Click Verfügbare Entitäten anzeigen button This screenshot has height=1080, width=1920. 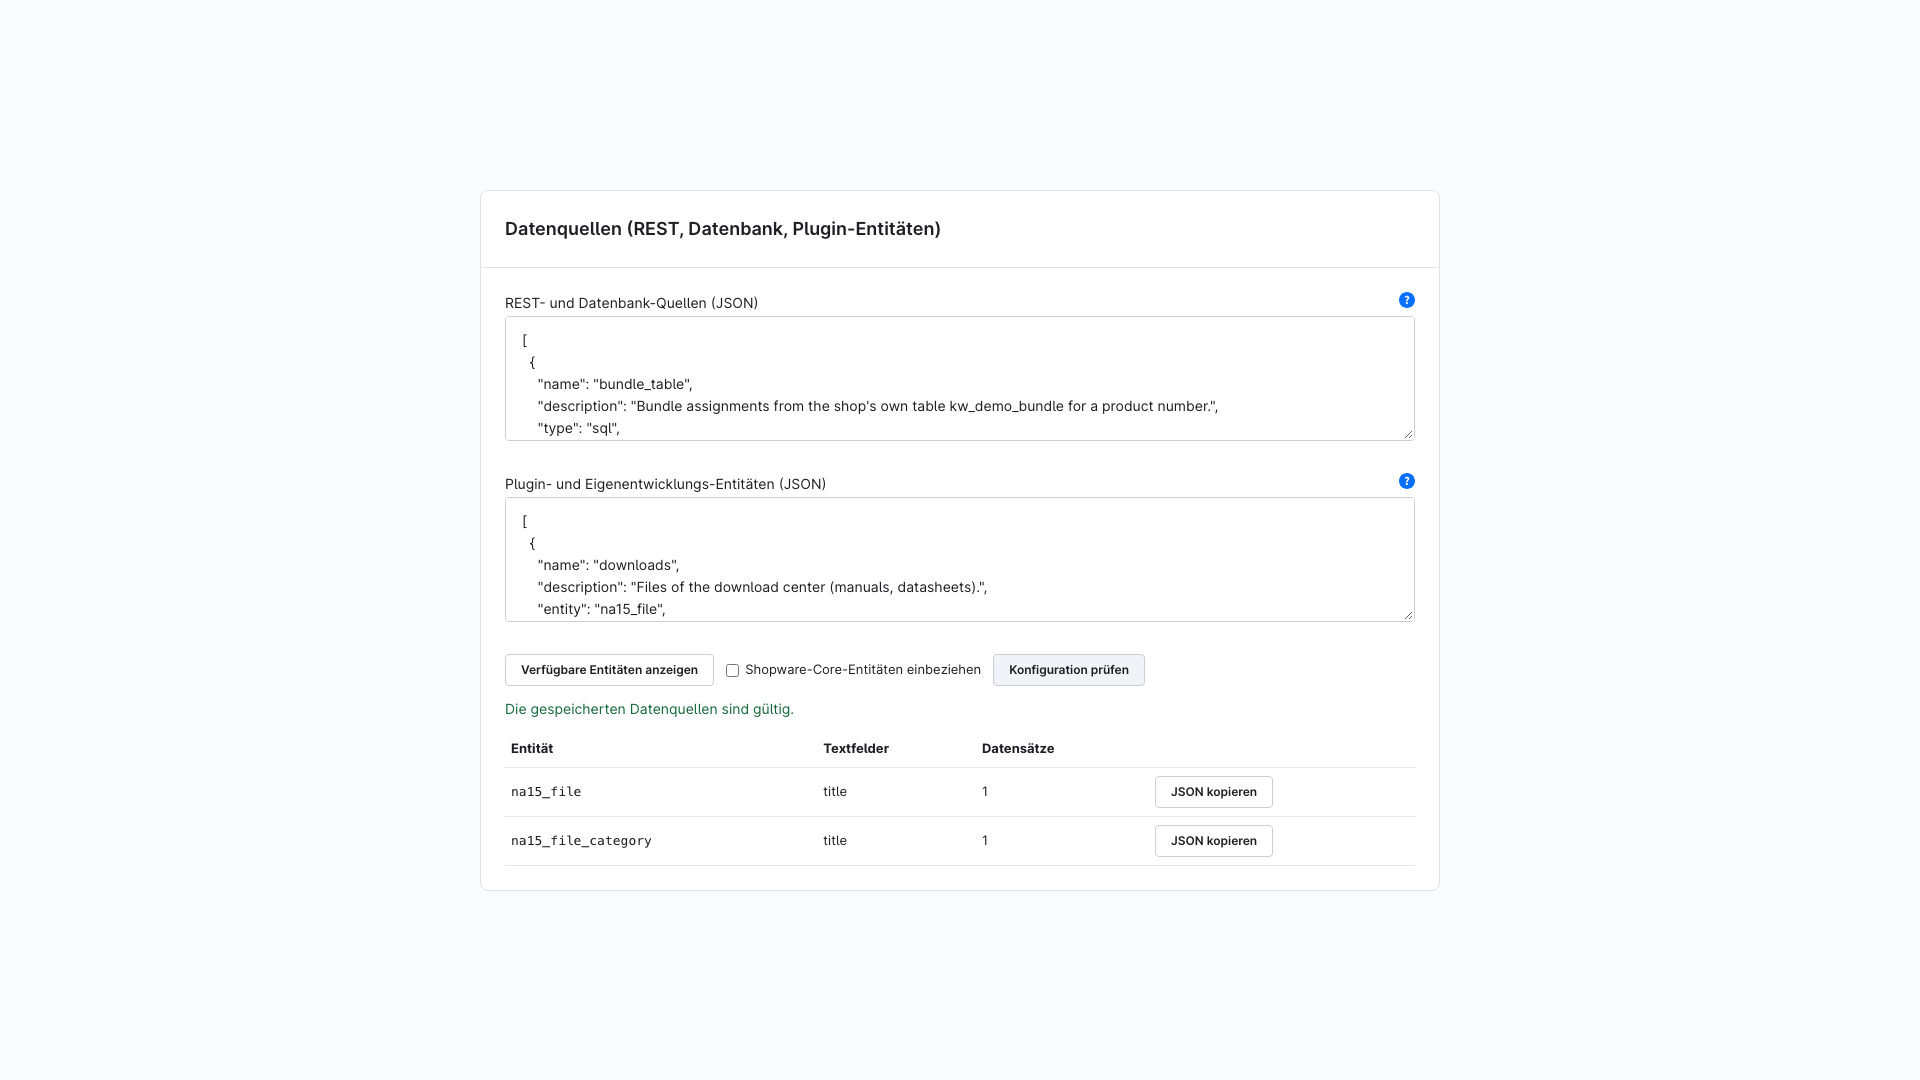609,670
